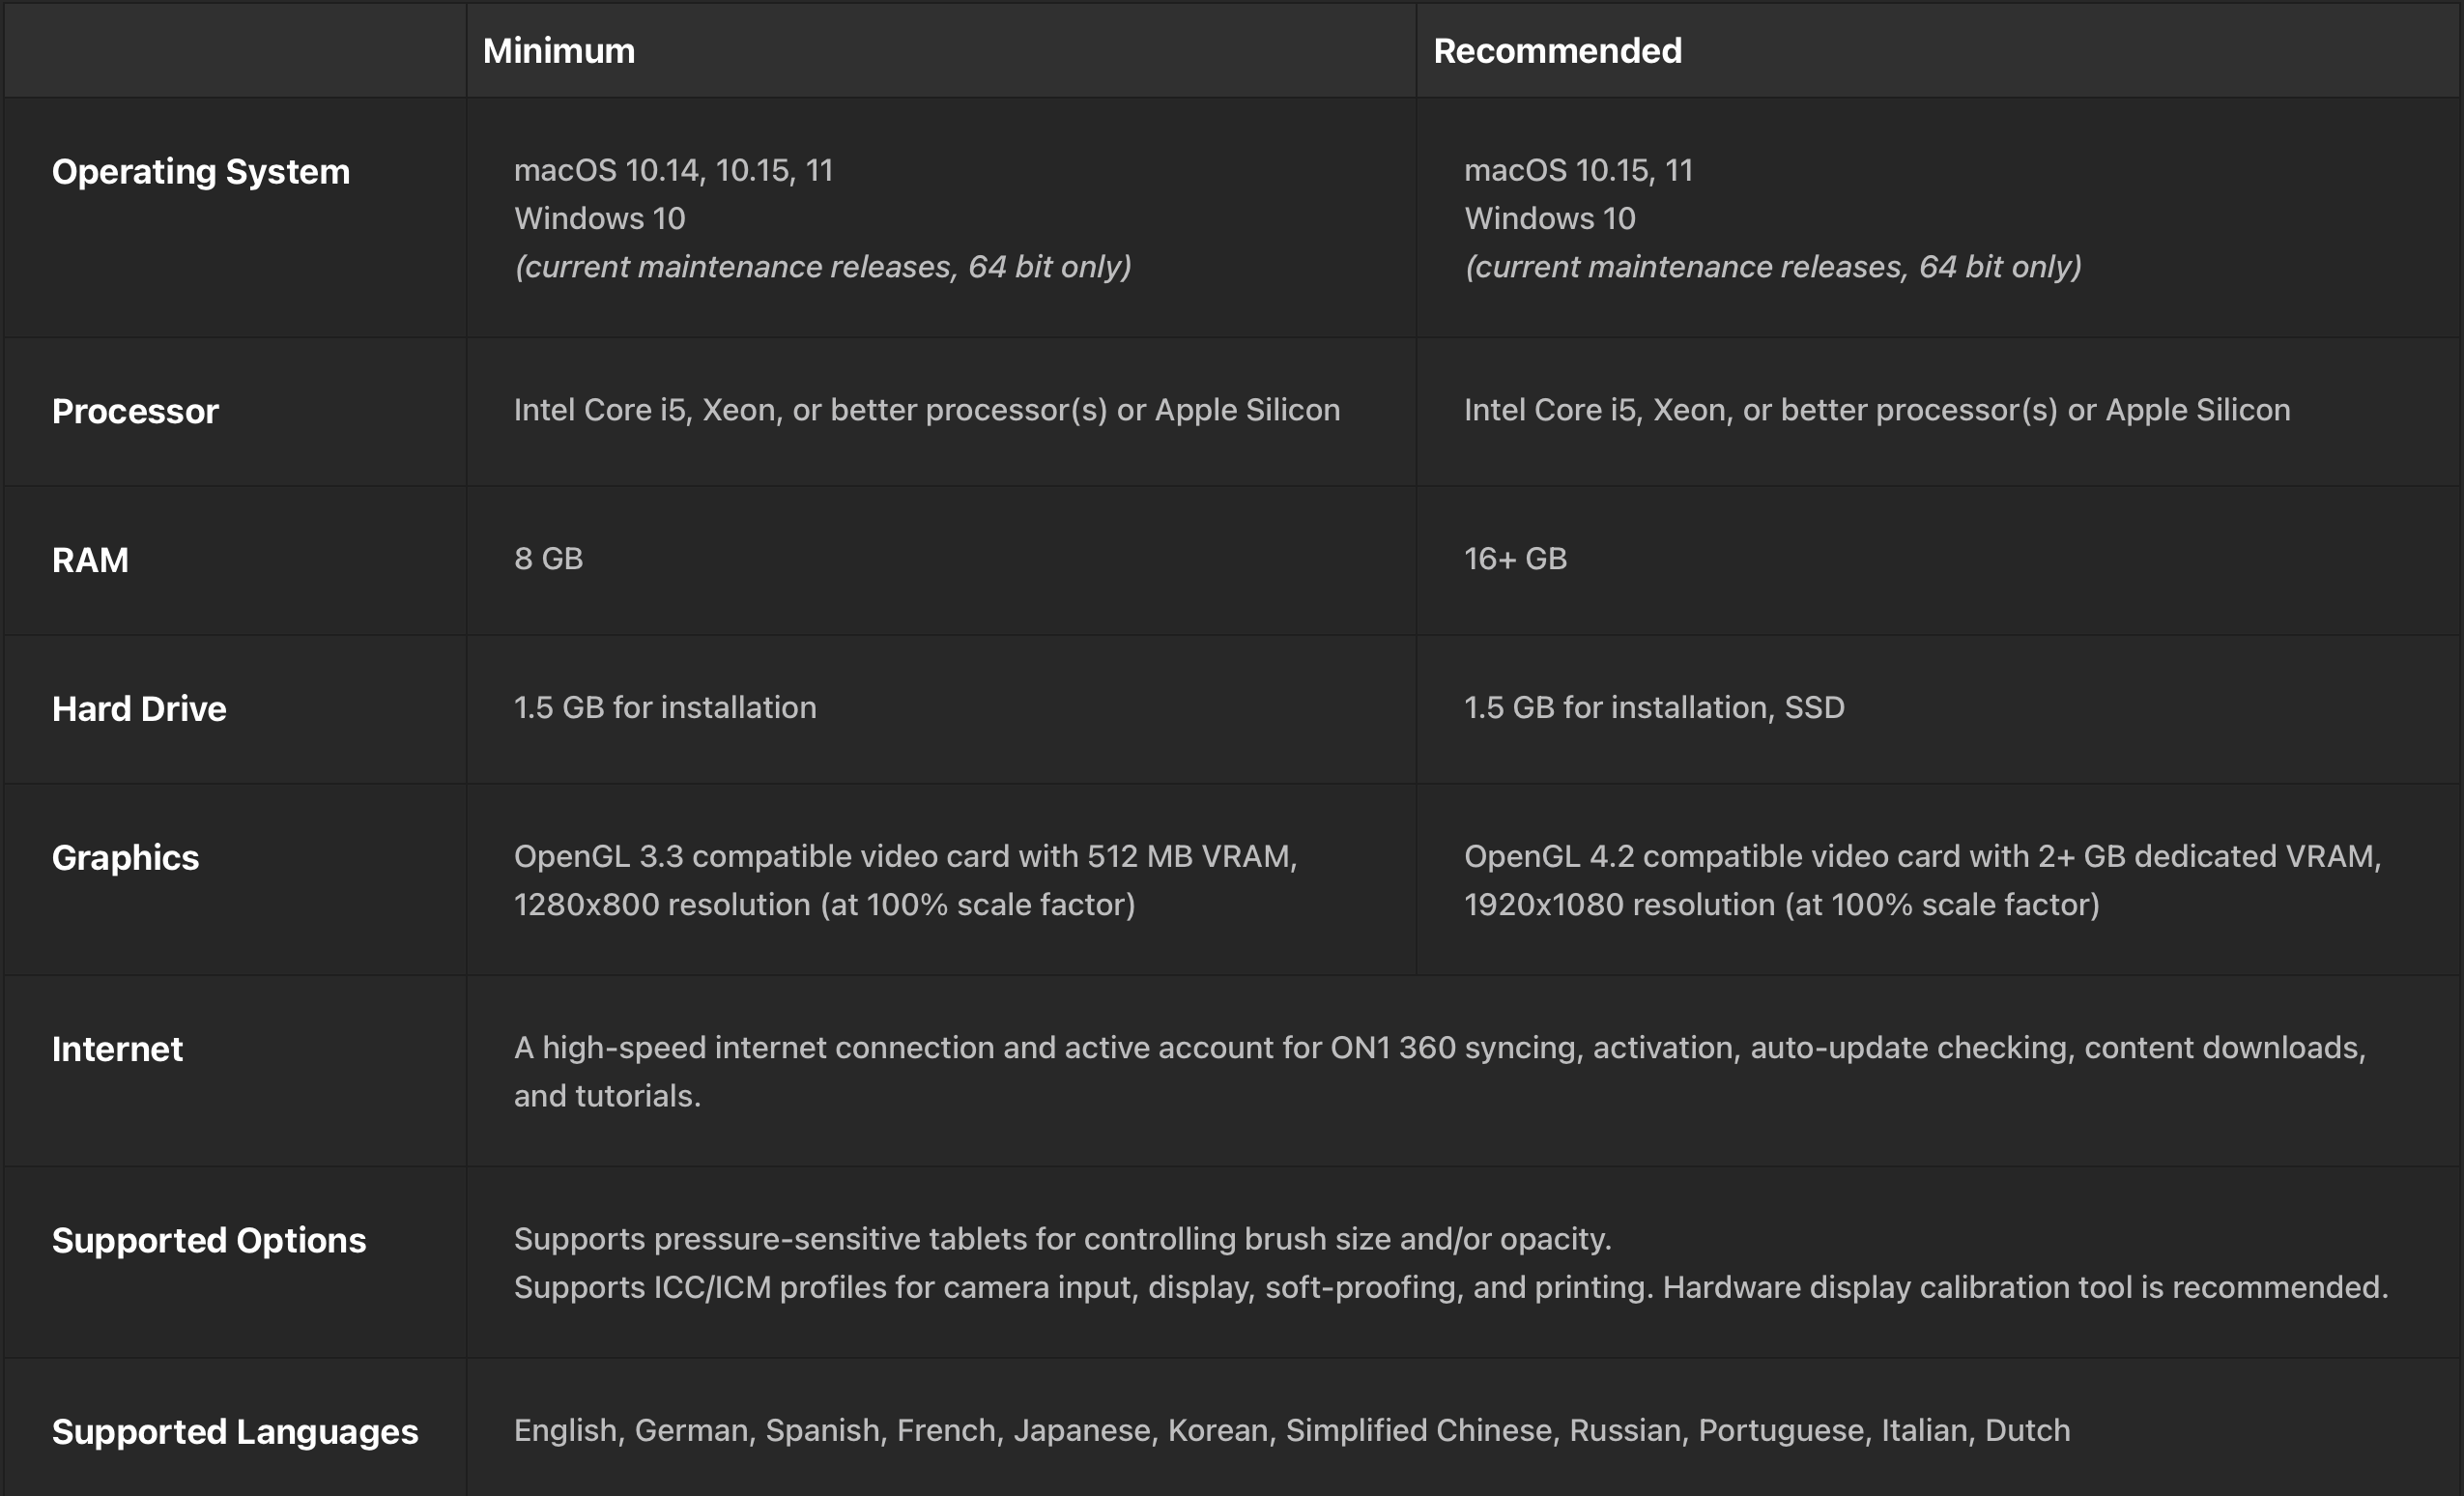Click the recommended macOS 10.15, 11 text
Screen dimensions: 2464x1496
(1578, 170)
